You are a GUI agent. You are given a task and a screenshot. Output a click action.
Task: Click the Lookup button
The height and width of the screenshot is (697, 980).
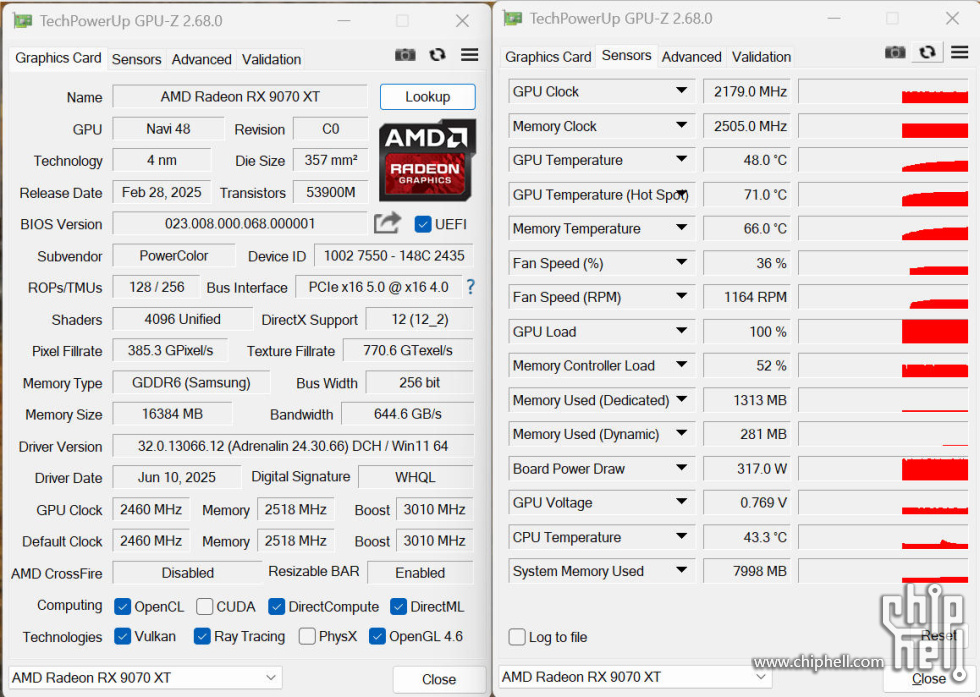(427, 97)
